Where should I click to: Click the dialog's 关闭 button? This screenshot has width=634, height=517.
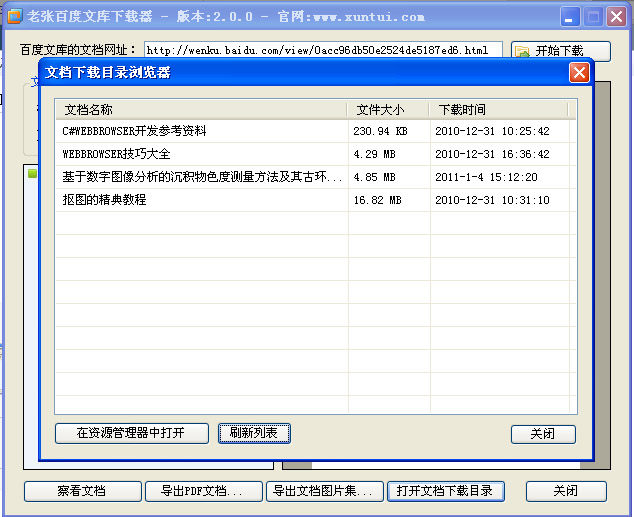(543, 434)
